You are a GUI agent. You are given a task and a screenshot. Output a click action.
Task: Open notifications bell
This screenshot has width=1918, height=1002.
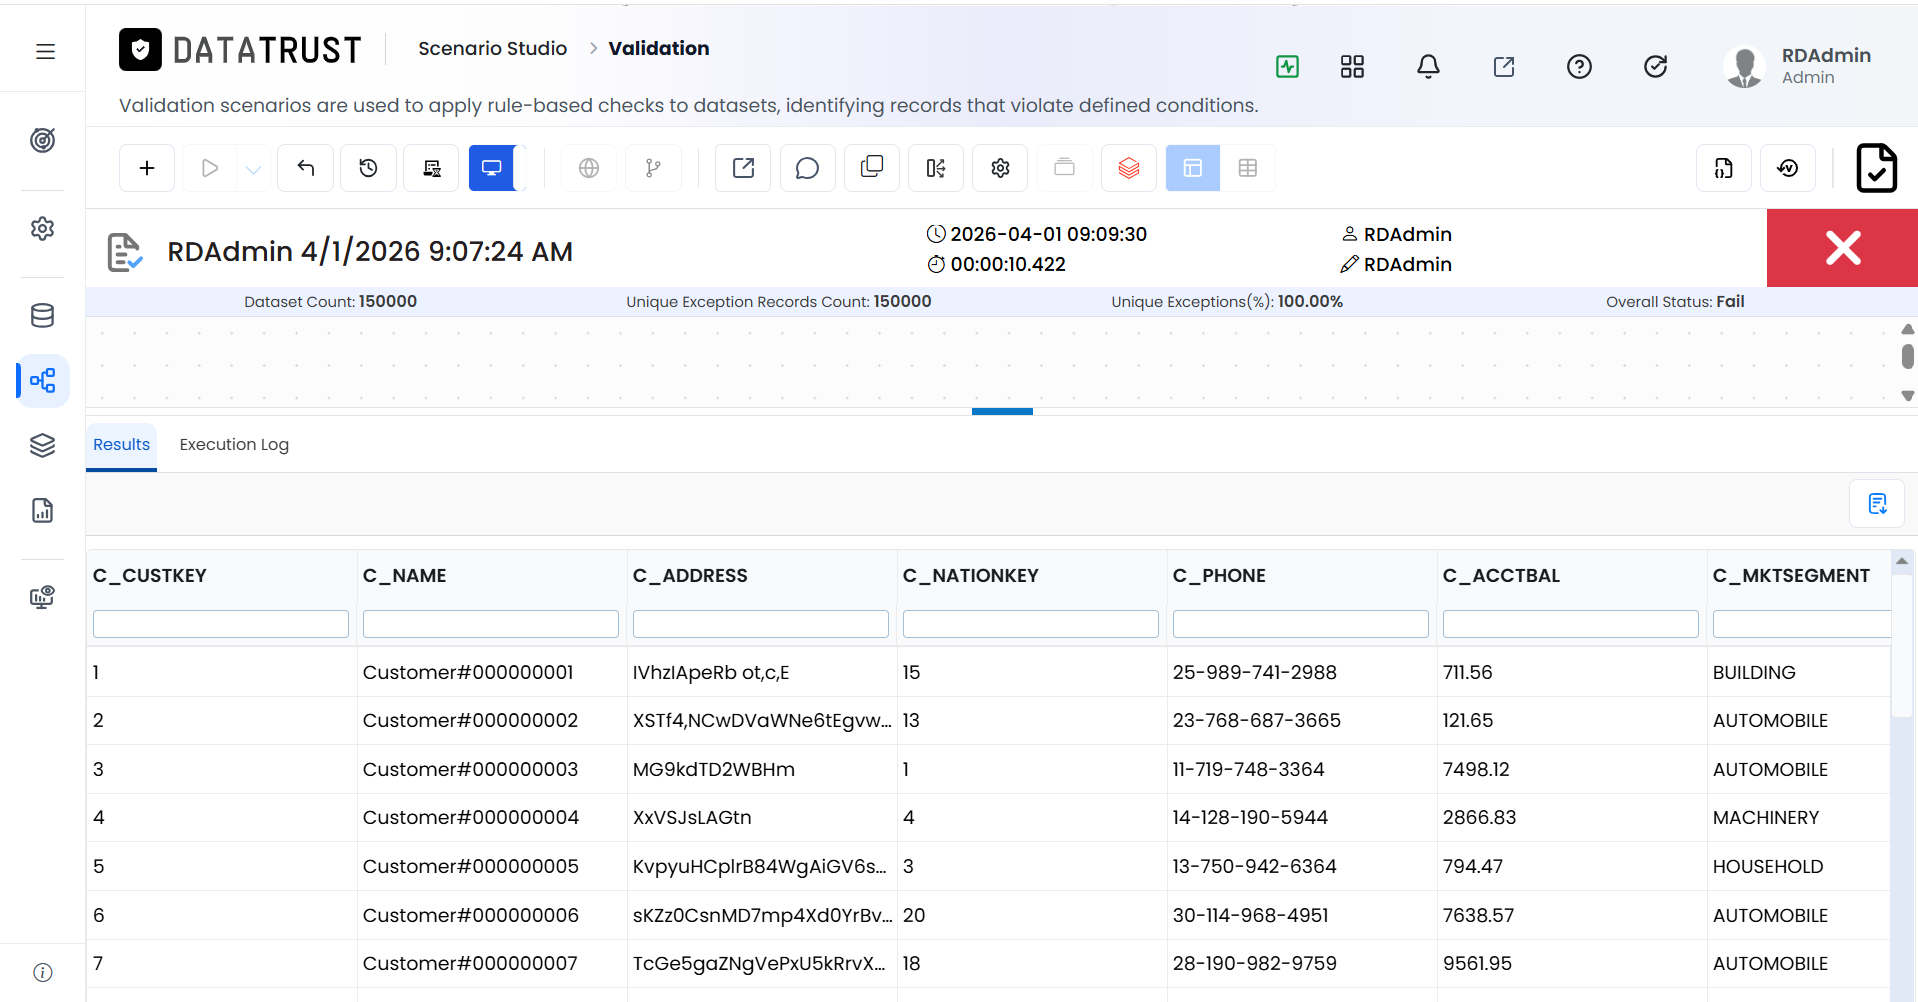point(1428,67)
